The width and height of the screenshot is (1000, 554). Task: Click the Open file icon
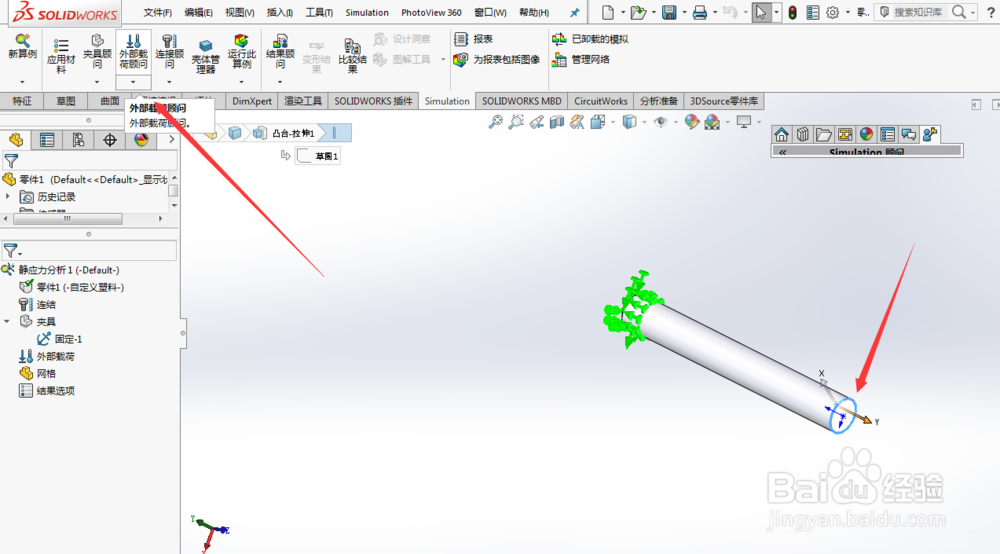pyautogui.click(x=637, y=12)
